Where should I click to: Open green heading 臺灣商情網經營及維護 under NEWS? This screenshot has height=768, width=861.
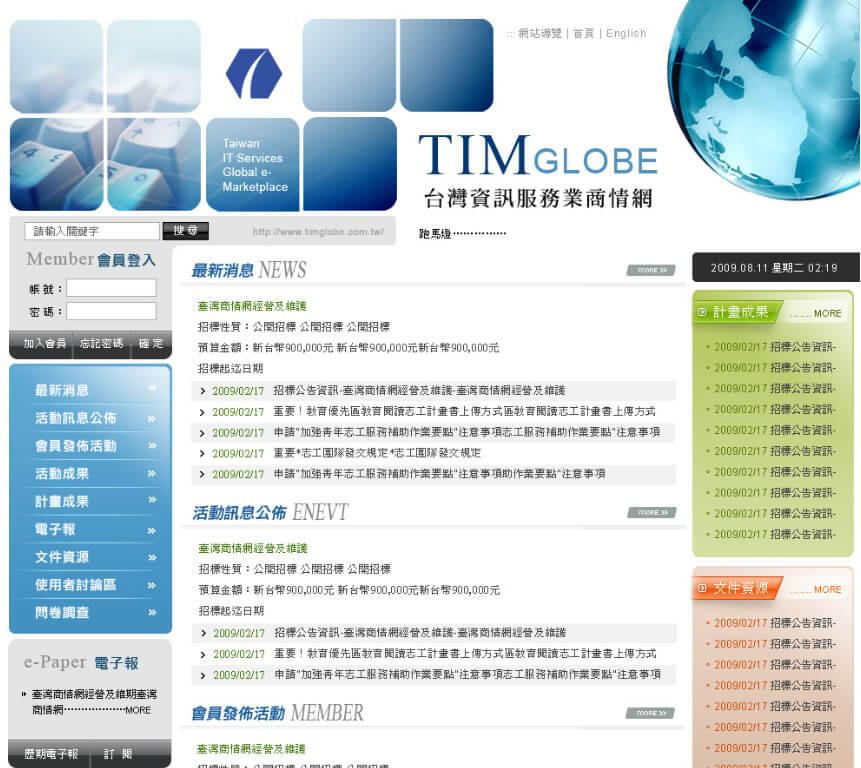click(x=252, y=306)
